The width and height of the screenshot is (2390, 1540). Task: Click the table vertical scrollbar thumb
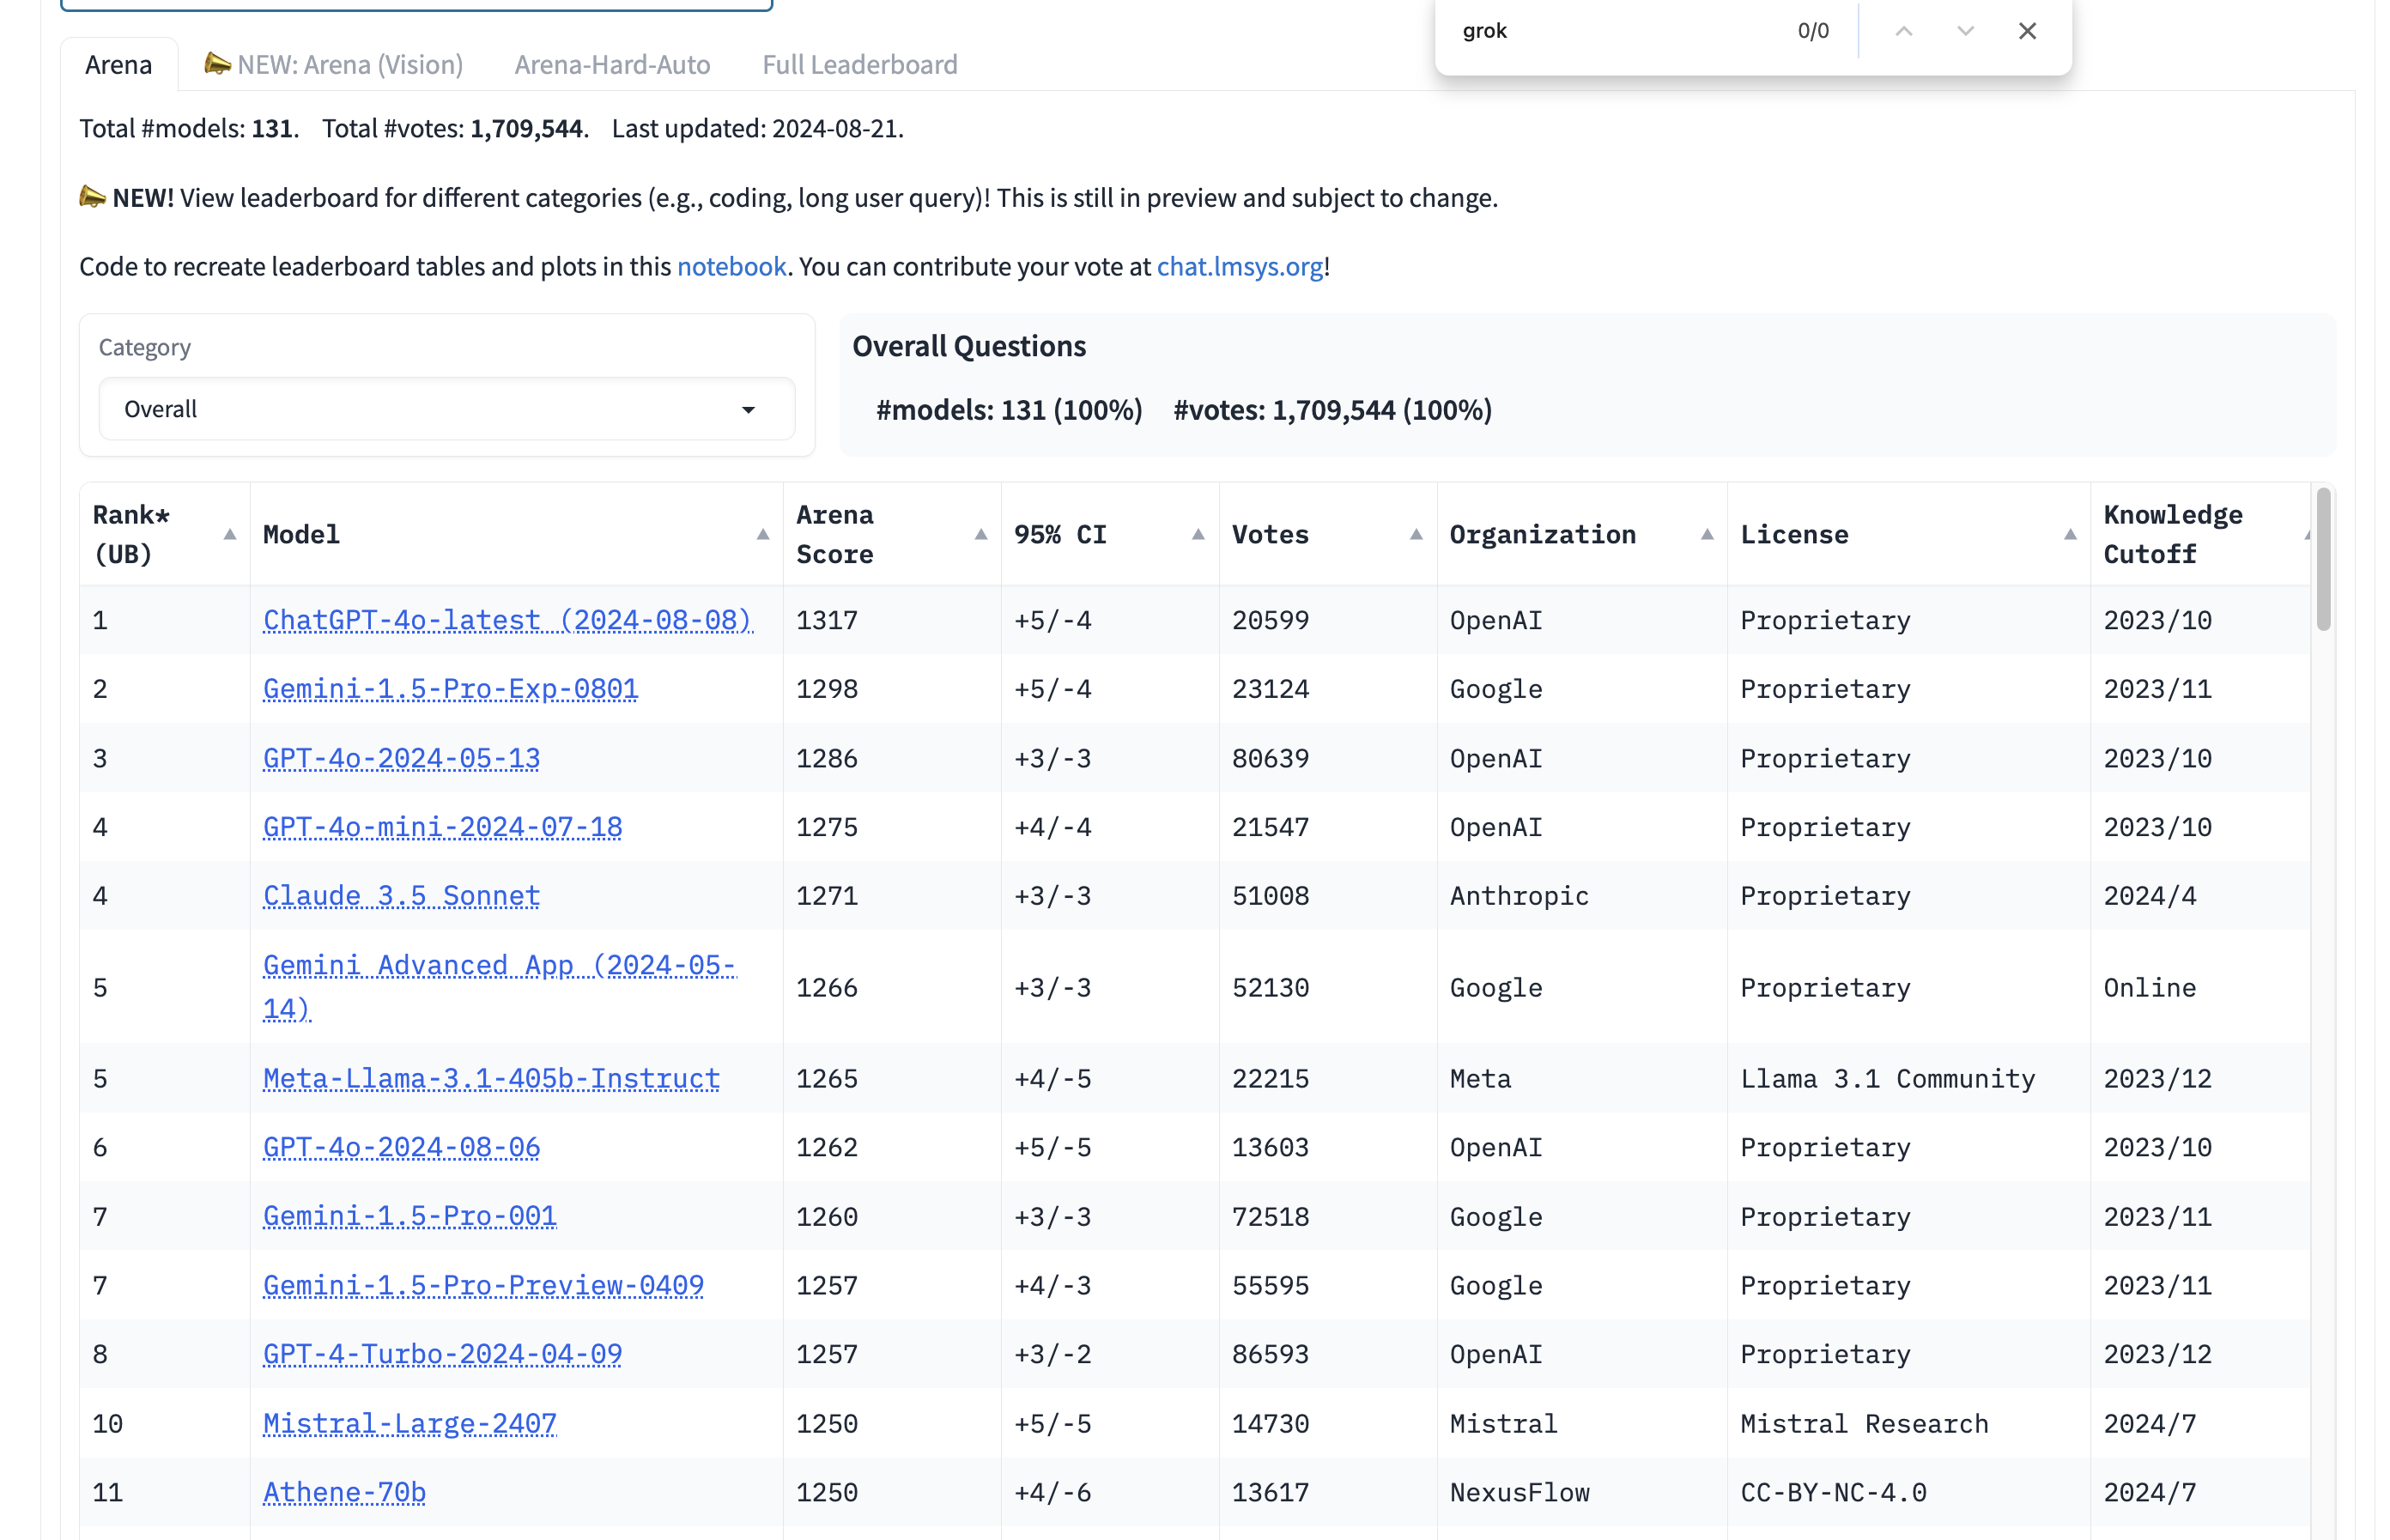click(x=2323, y=559)
